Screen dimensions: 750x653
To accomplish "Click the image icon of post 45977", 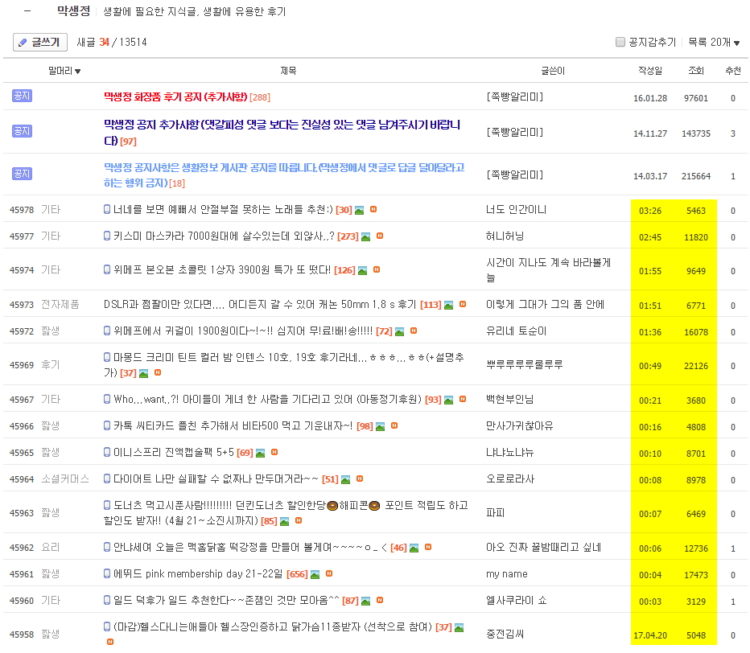I will coord(365,236).
